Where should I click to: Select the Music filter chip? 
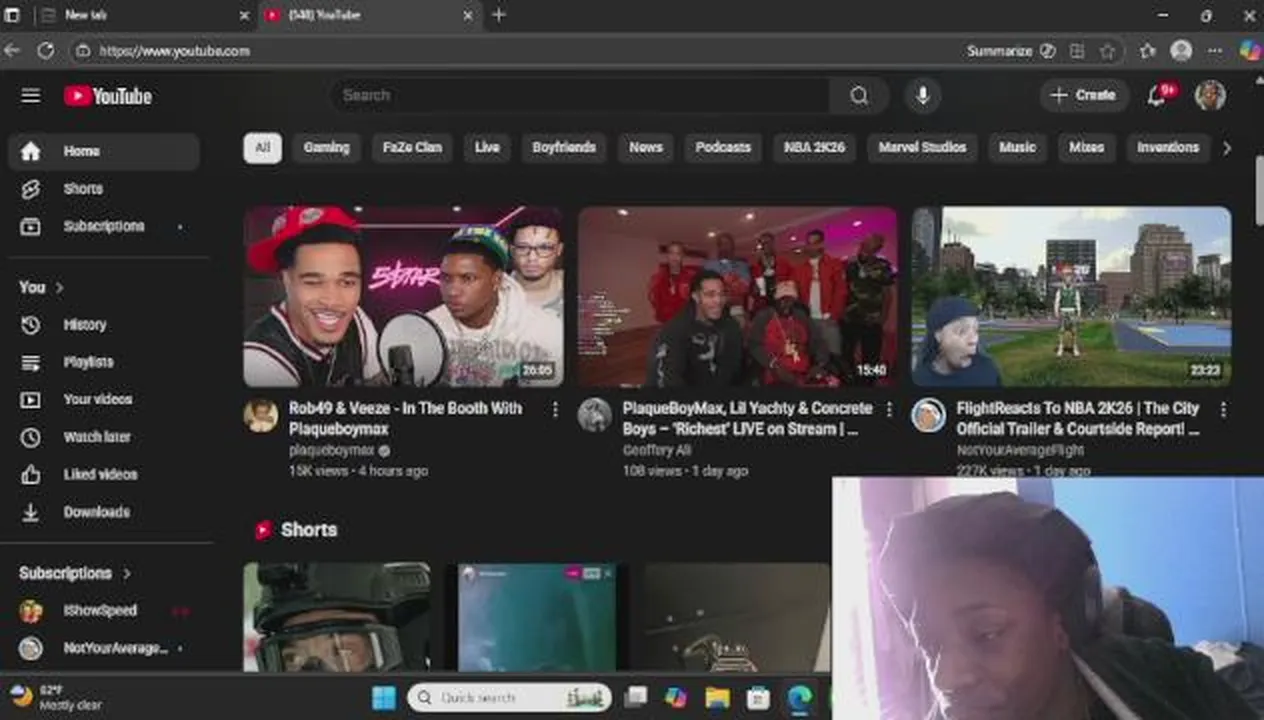click(1017, 148)
